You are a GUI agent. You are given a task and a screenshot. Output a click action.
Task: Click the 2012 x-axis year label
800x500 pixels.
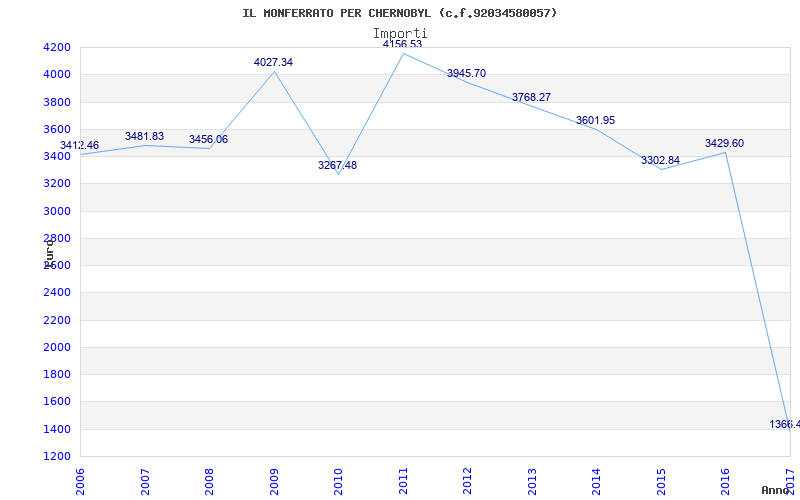[x=467, y=481]
